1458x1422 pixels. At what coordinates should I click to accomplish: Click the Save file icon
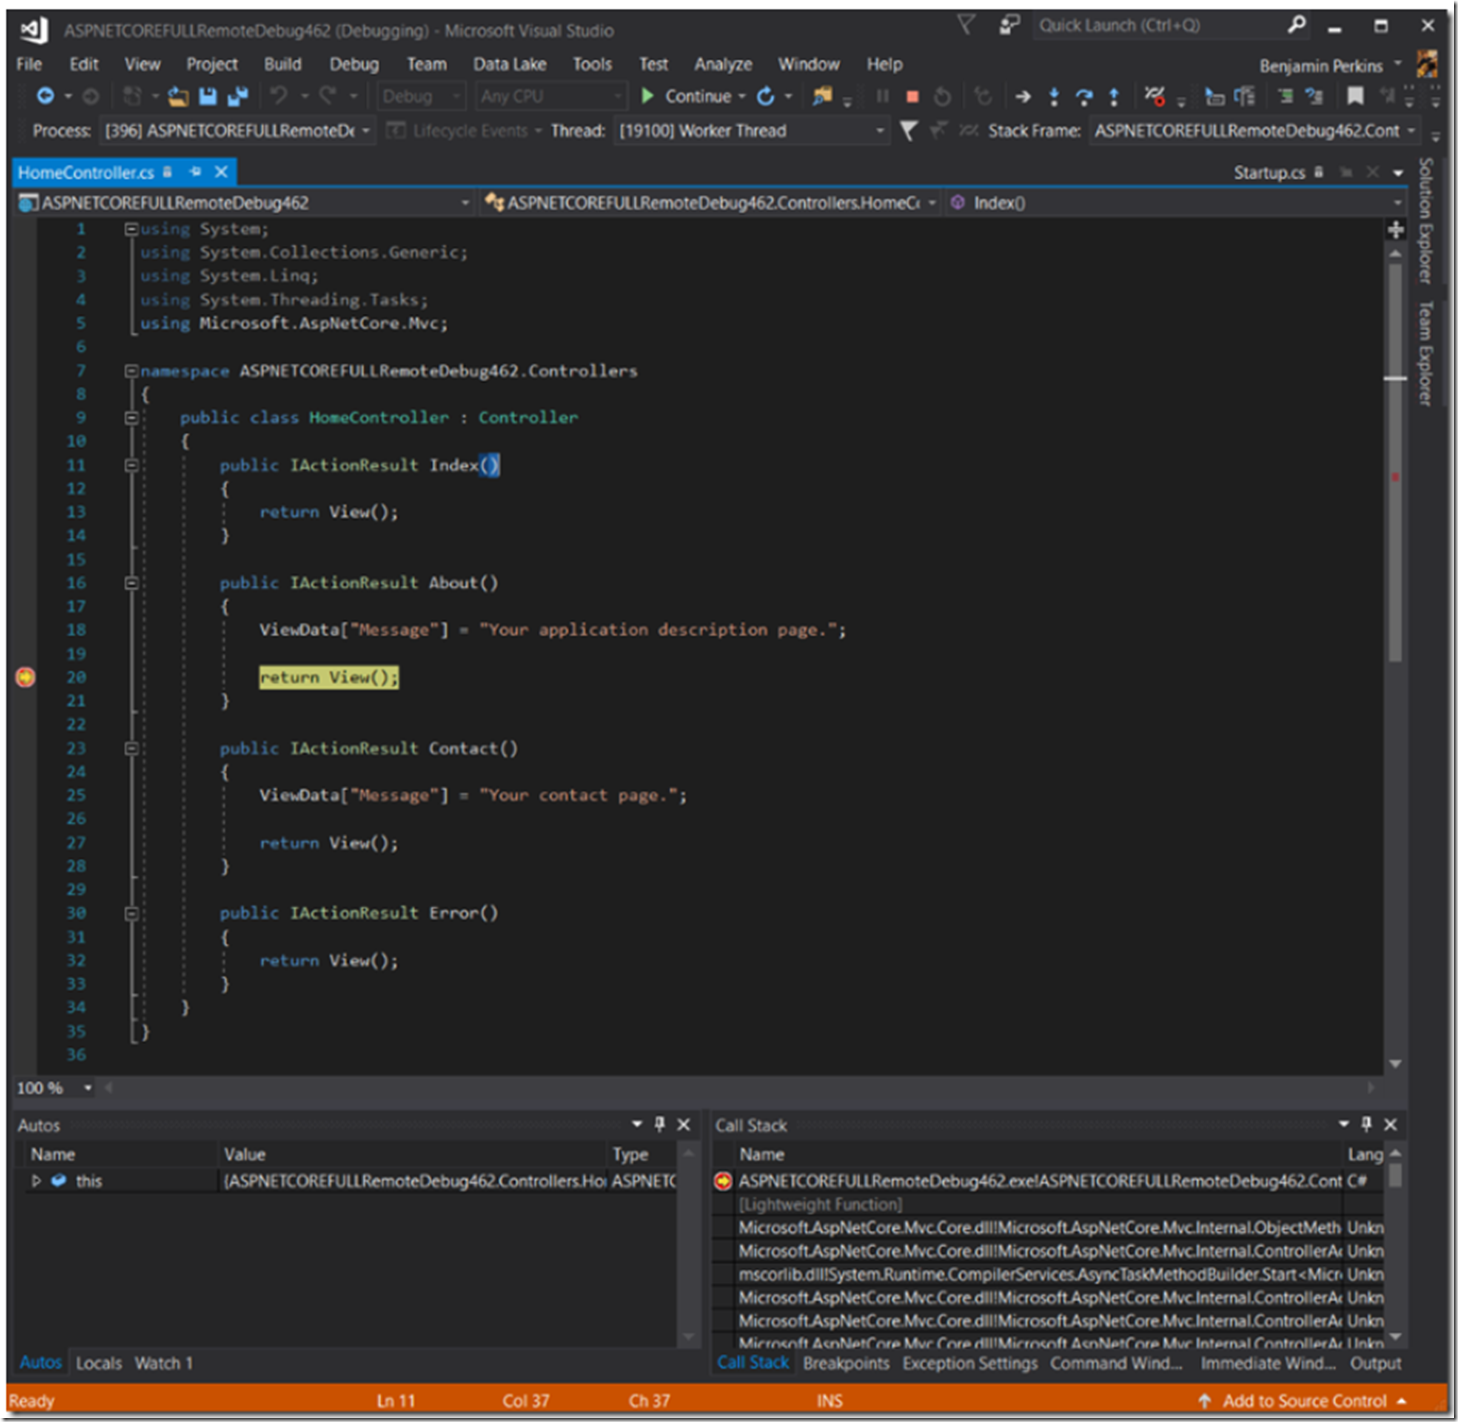coord(208,96)
